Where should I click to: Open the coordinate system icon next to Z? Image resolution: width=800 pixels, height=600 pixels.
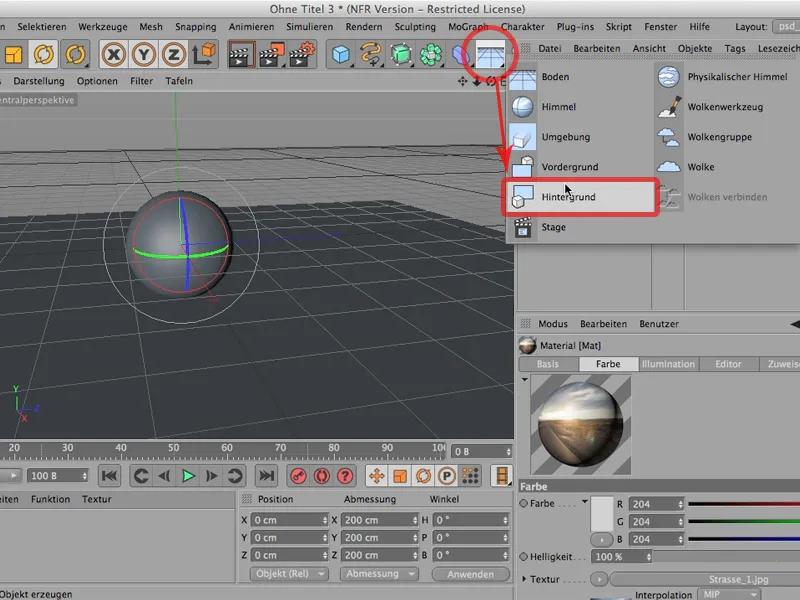point(204,54)
